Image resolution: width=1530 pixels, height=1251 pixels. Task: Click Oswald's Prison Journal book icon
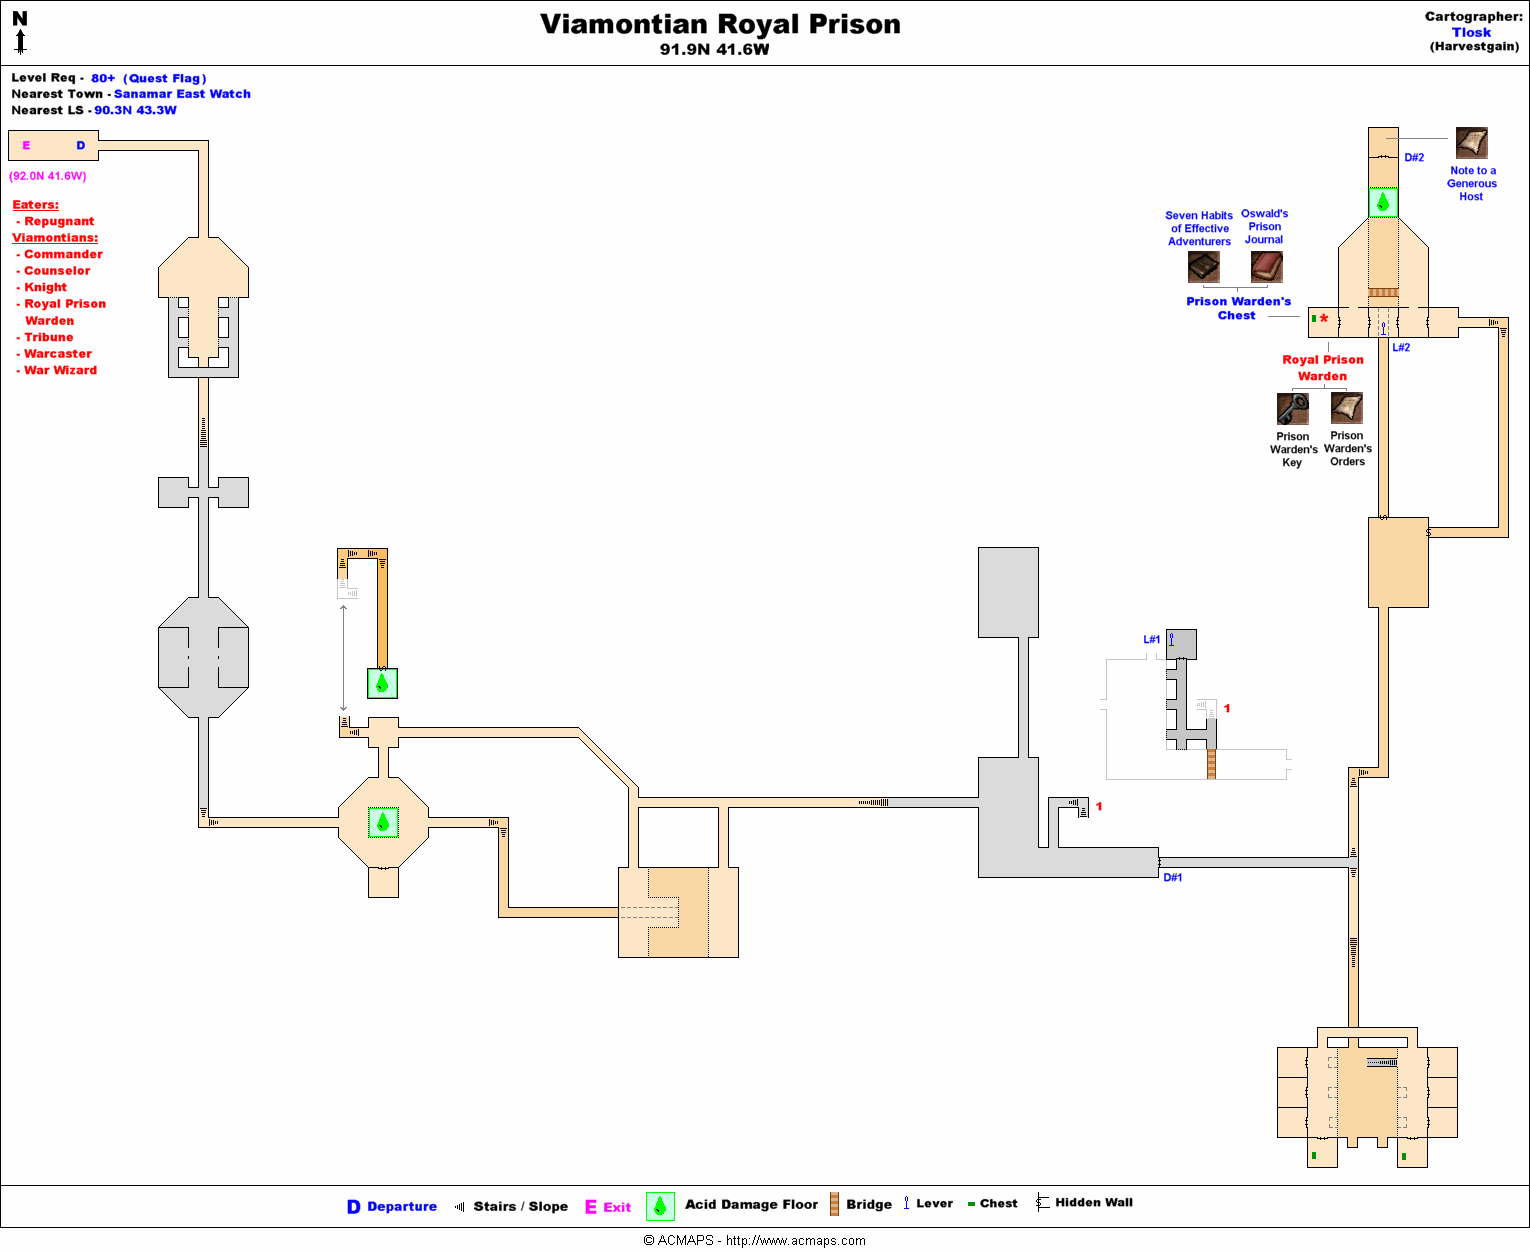1266,267
